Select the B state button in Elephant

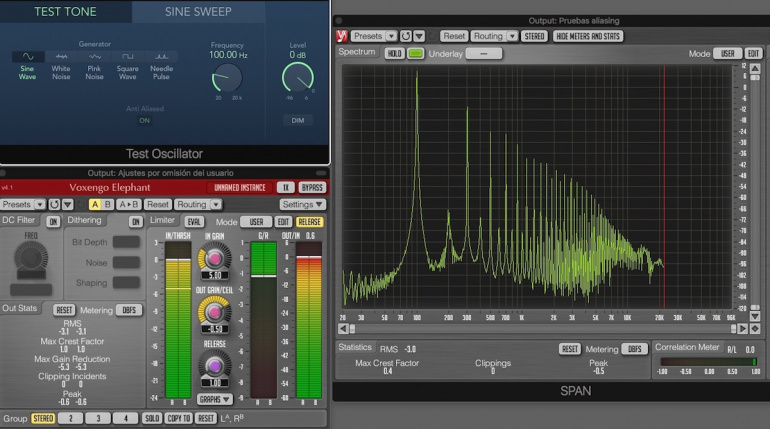point(107,204)
